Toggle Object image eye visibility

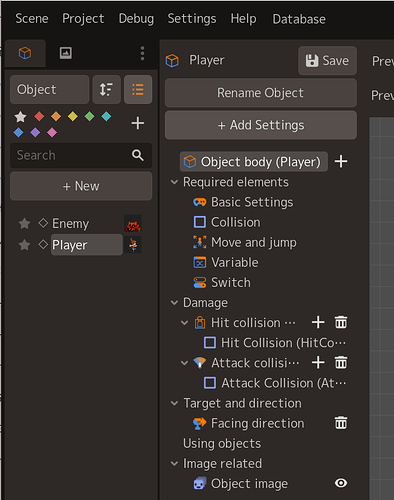point(341,483)
